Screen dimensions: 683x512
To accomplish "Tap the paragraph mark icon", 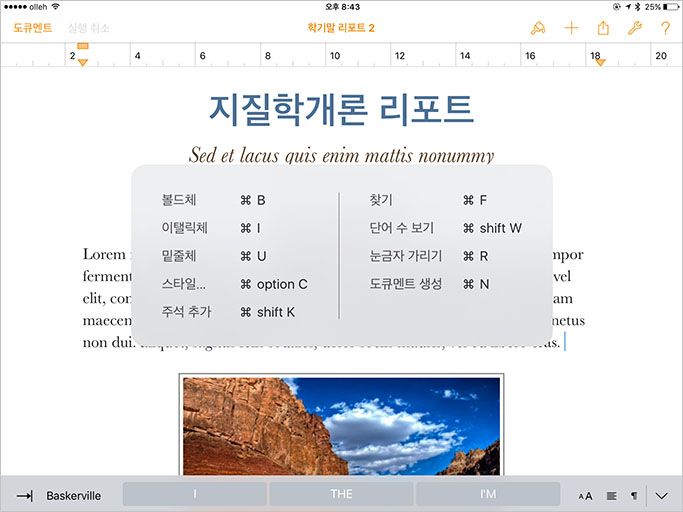I will tap(634, 496).
